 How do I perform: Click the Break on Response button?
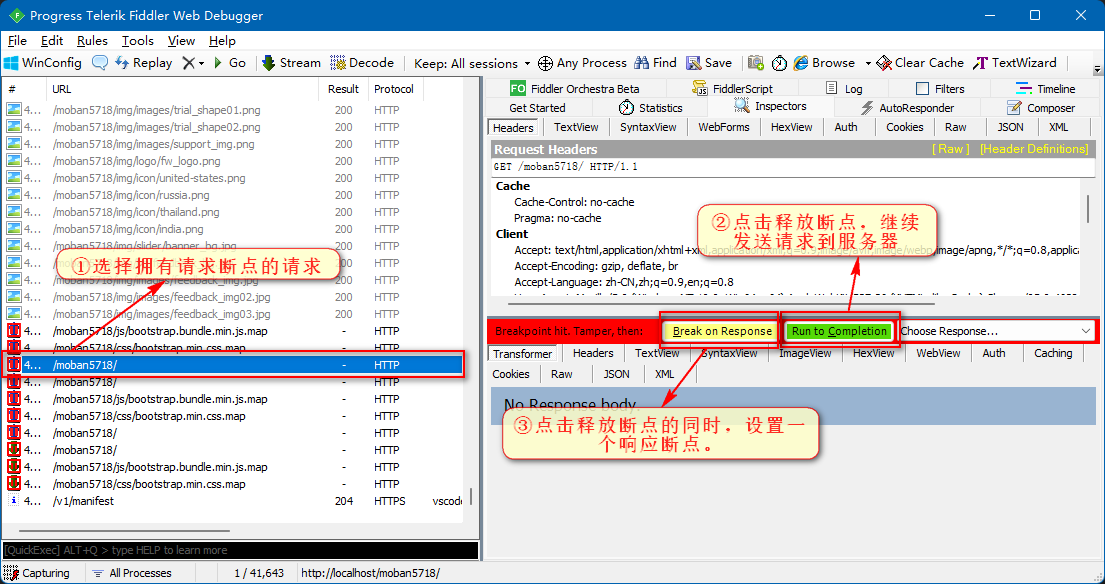tap(722, 331)
